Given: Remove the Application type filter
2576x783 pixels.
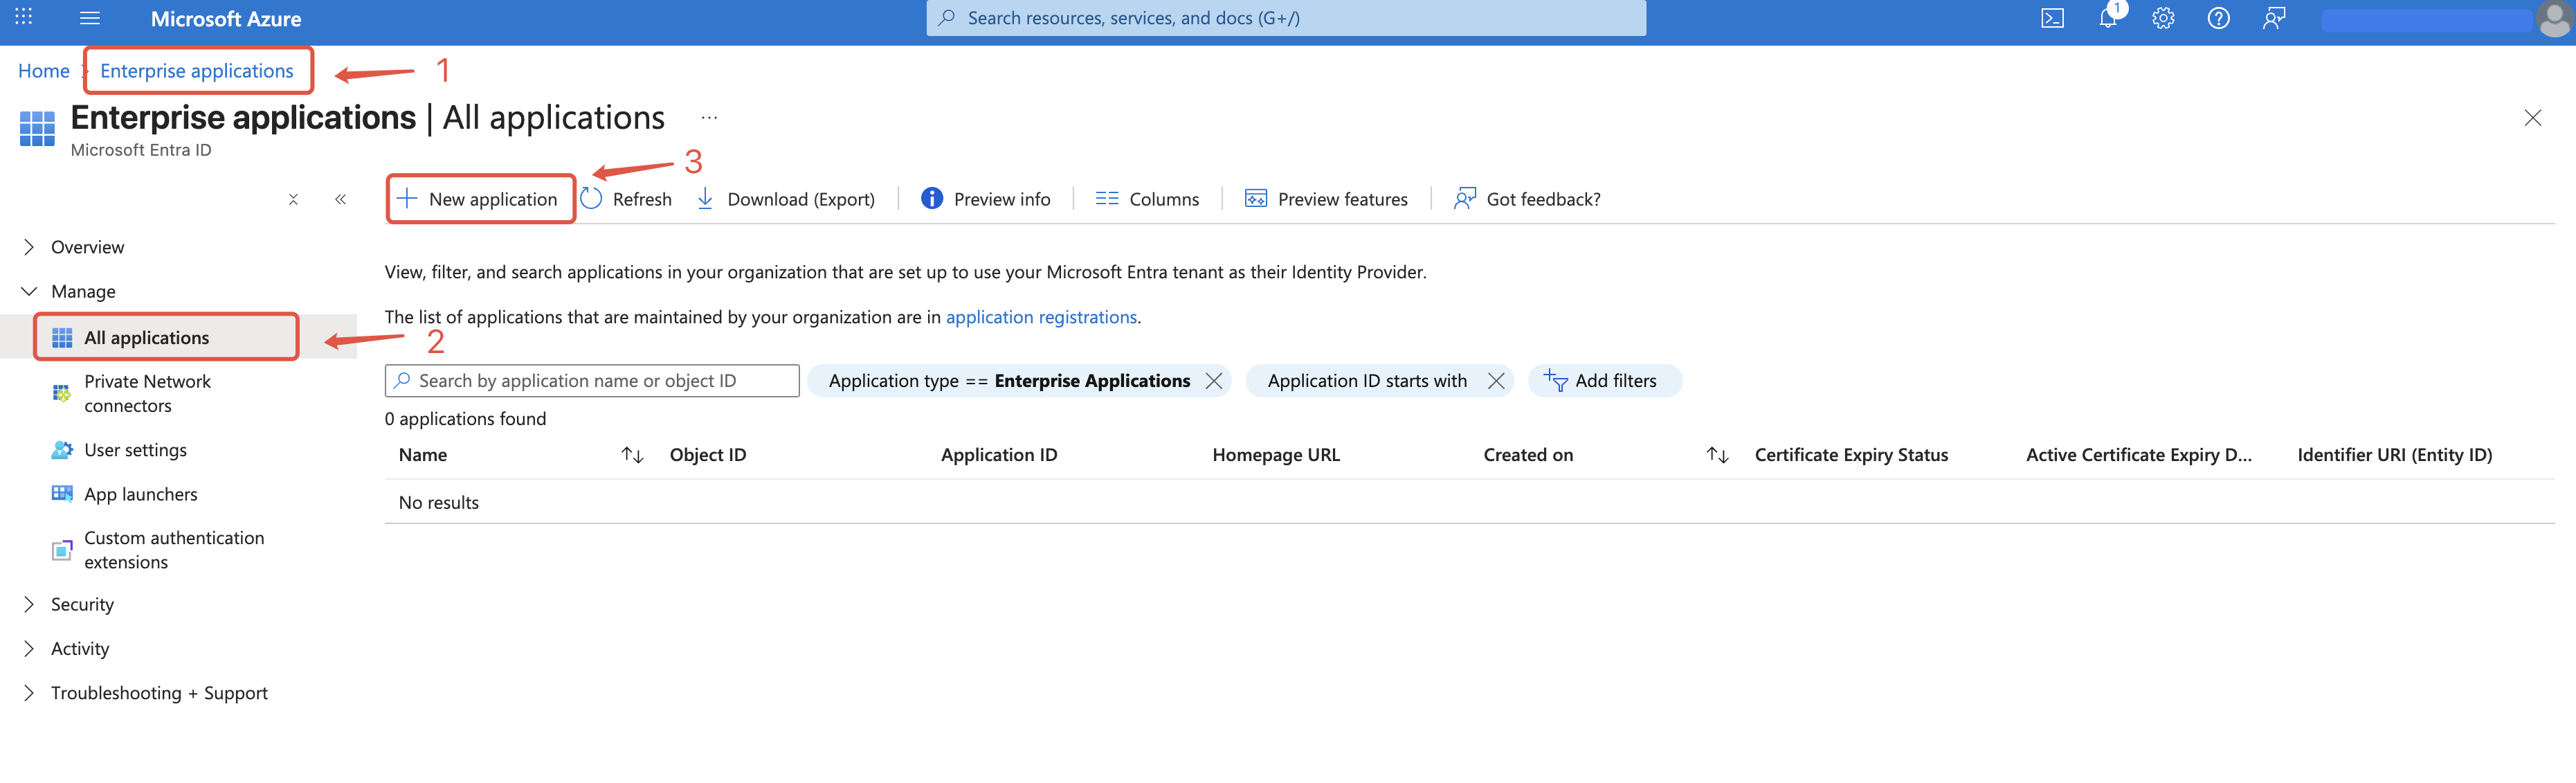Looking at the screenshot, I should [1214, 381].
